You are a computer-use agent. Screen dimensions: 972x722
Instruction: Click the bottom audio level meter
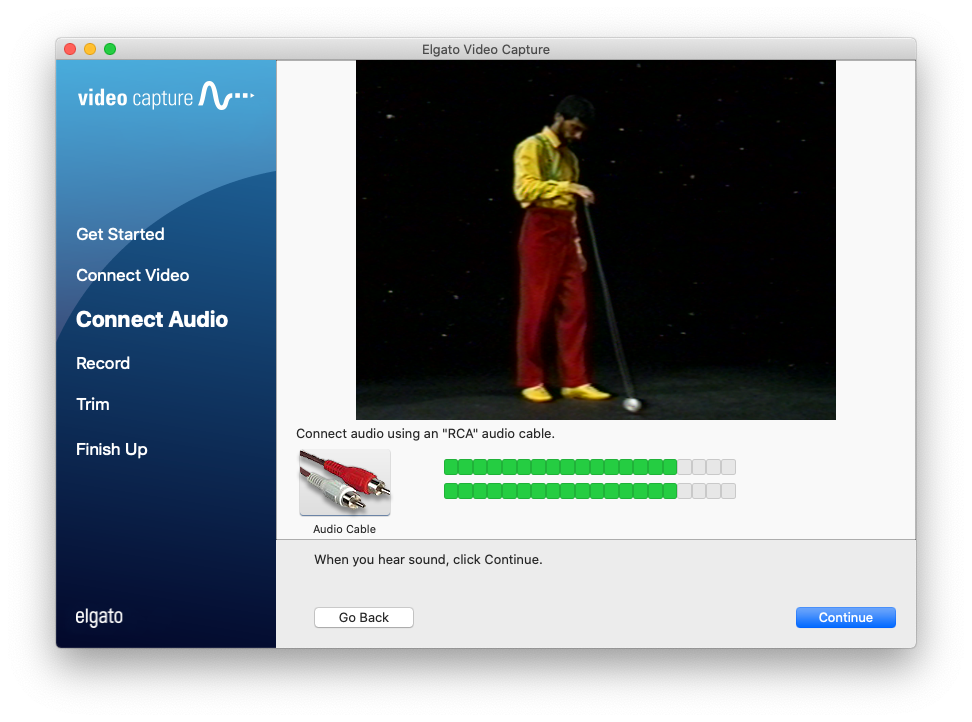[590, 491]
